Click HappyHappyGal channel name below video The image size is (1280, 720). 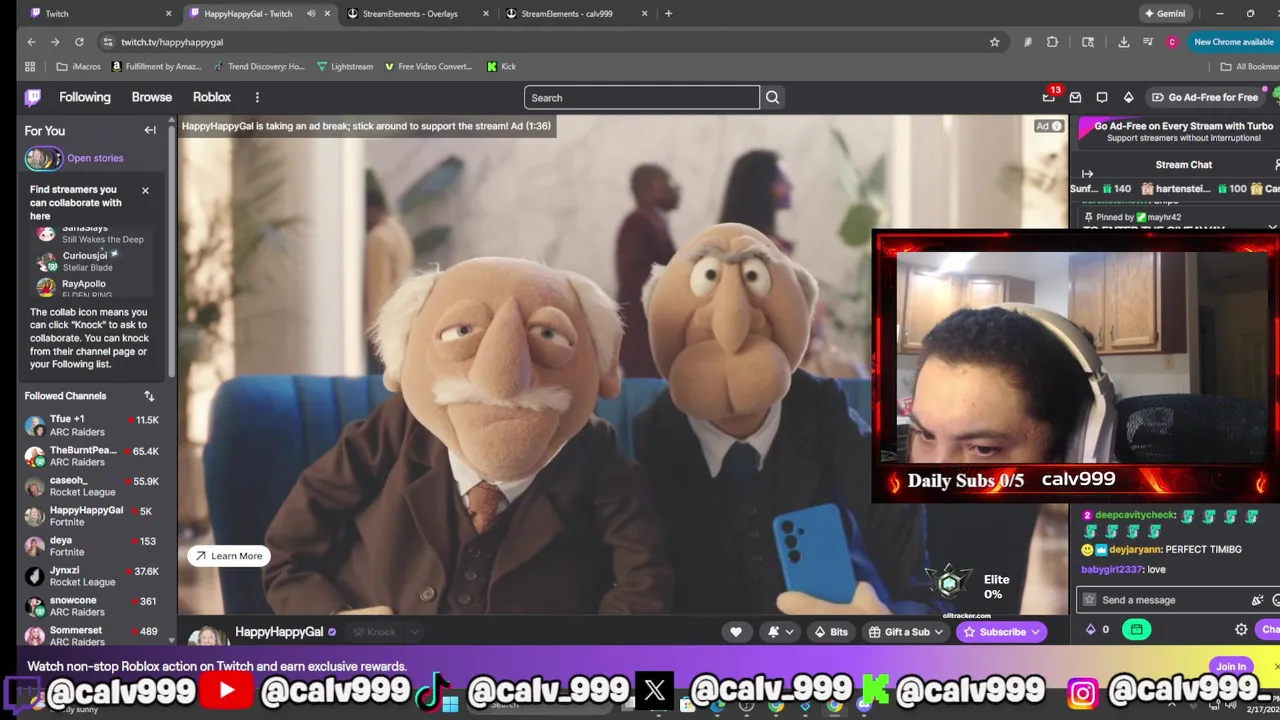(x=279, y=632)
